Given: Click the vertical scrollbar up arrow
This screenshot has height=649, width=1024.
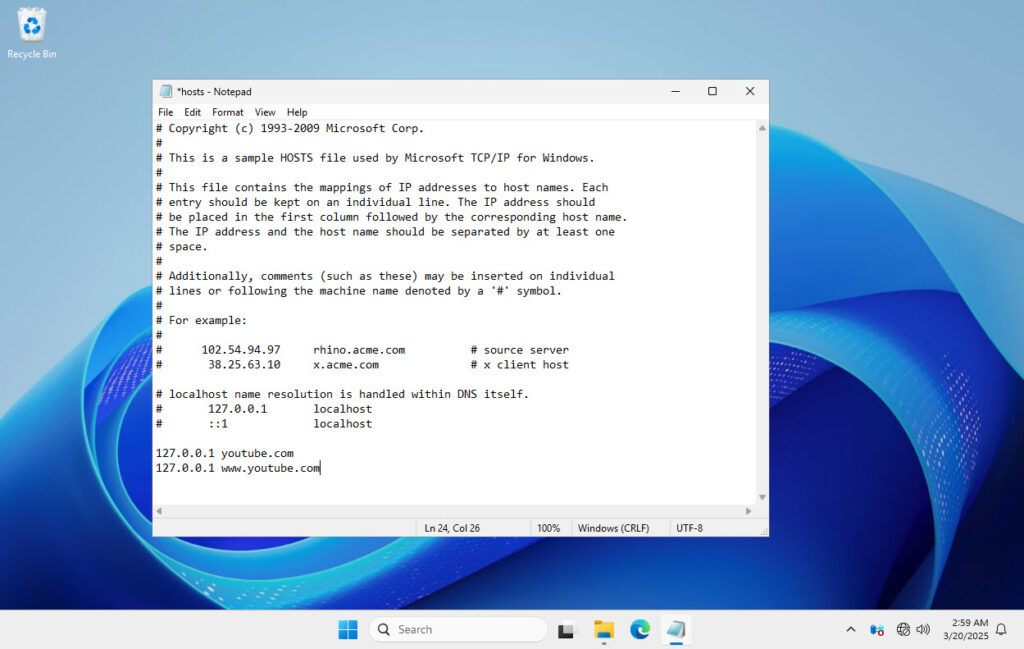Looking at the screenshot, I should coord(762,128).
